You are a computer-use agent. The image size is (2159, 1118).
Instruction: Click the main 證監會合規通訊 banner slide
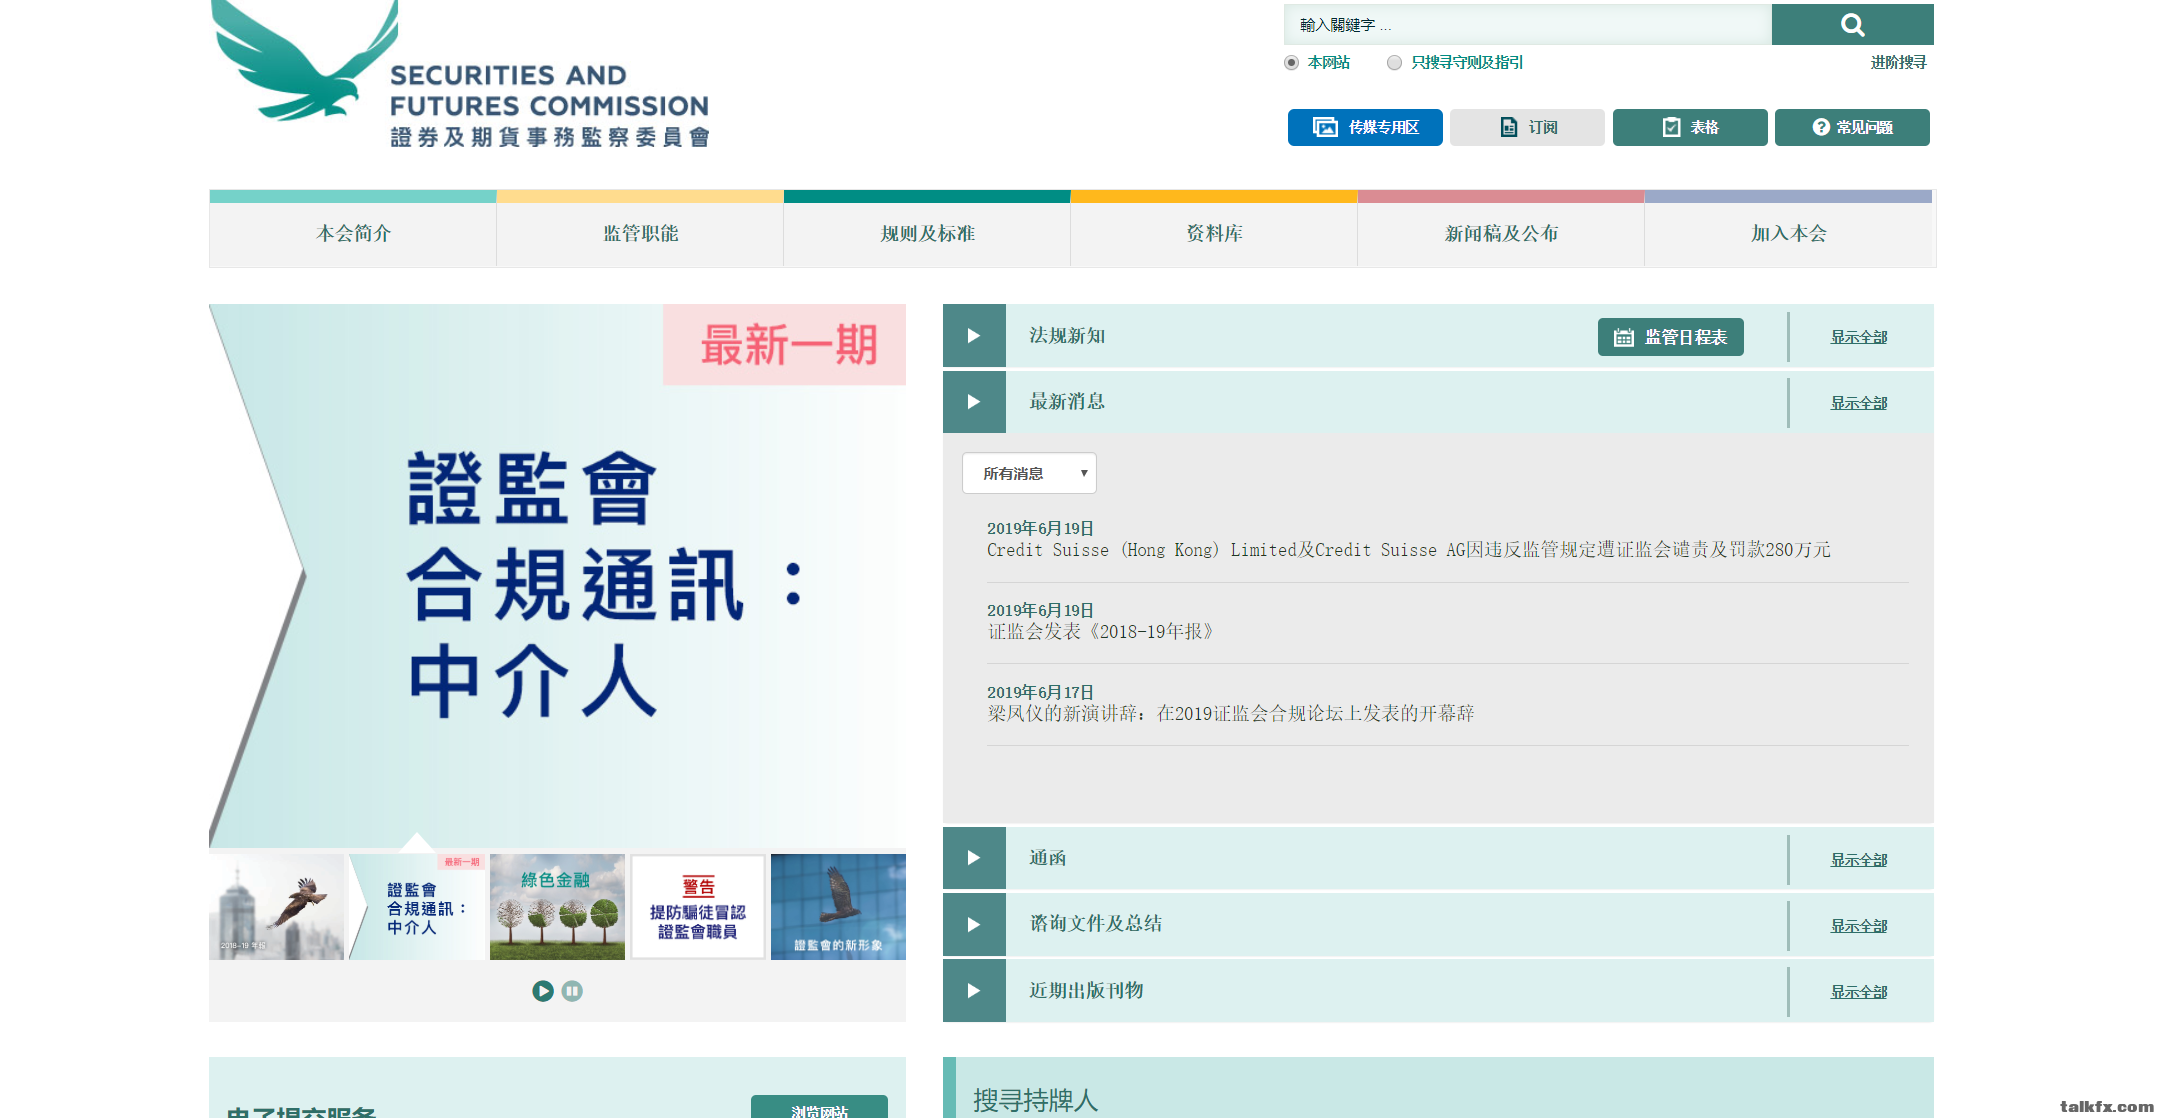coord(557,576)
